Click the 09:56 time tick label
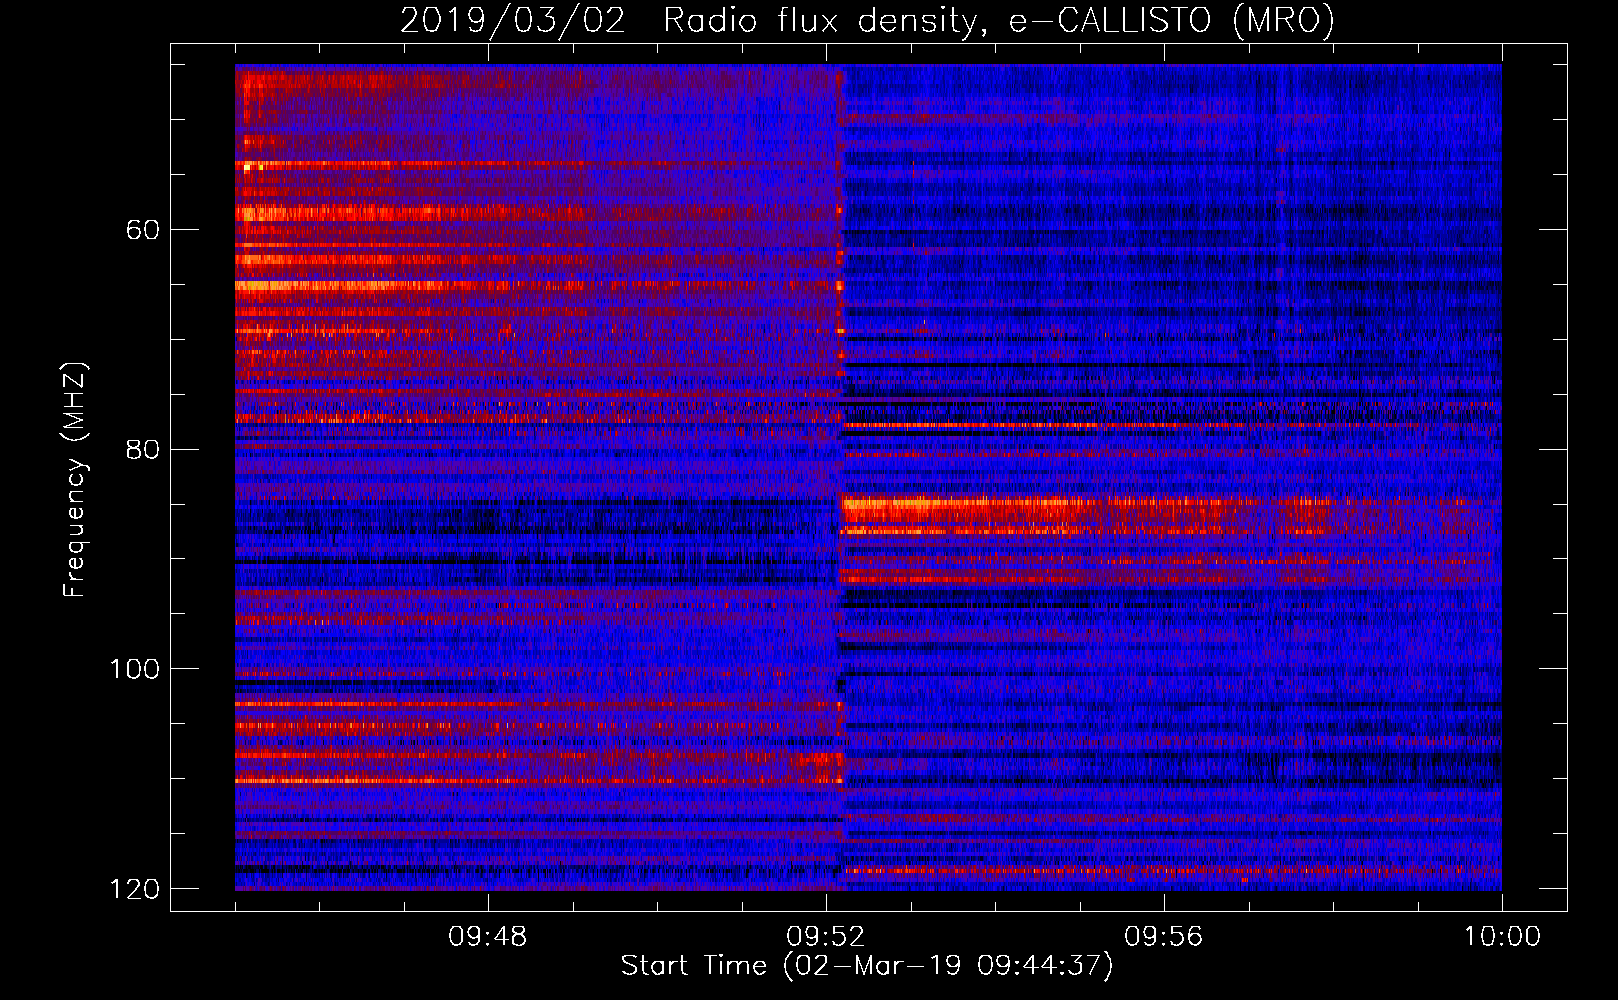 coord(1163,937)
